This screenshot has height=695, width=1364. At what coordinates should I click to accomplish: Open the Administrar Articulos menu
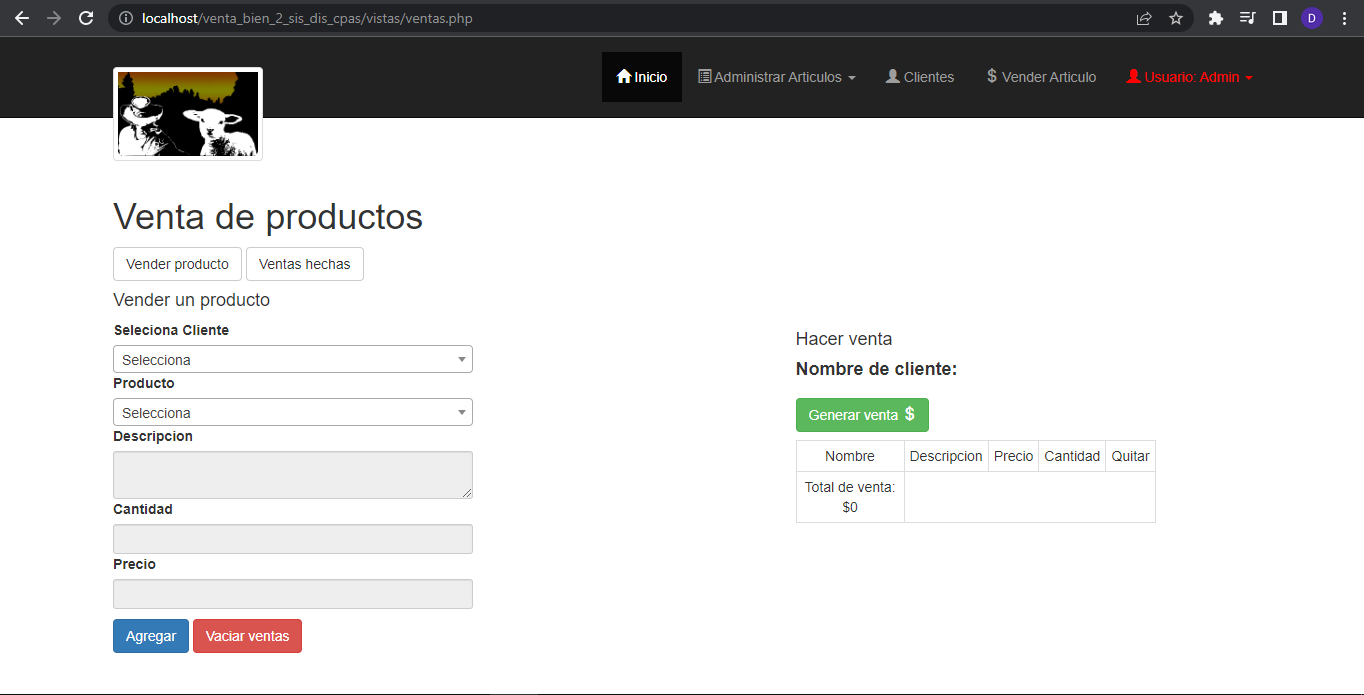point(777,76)
